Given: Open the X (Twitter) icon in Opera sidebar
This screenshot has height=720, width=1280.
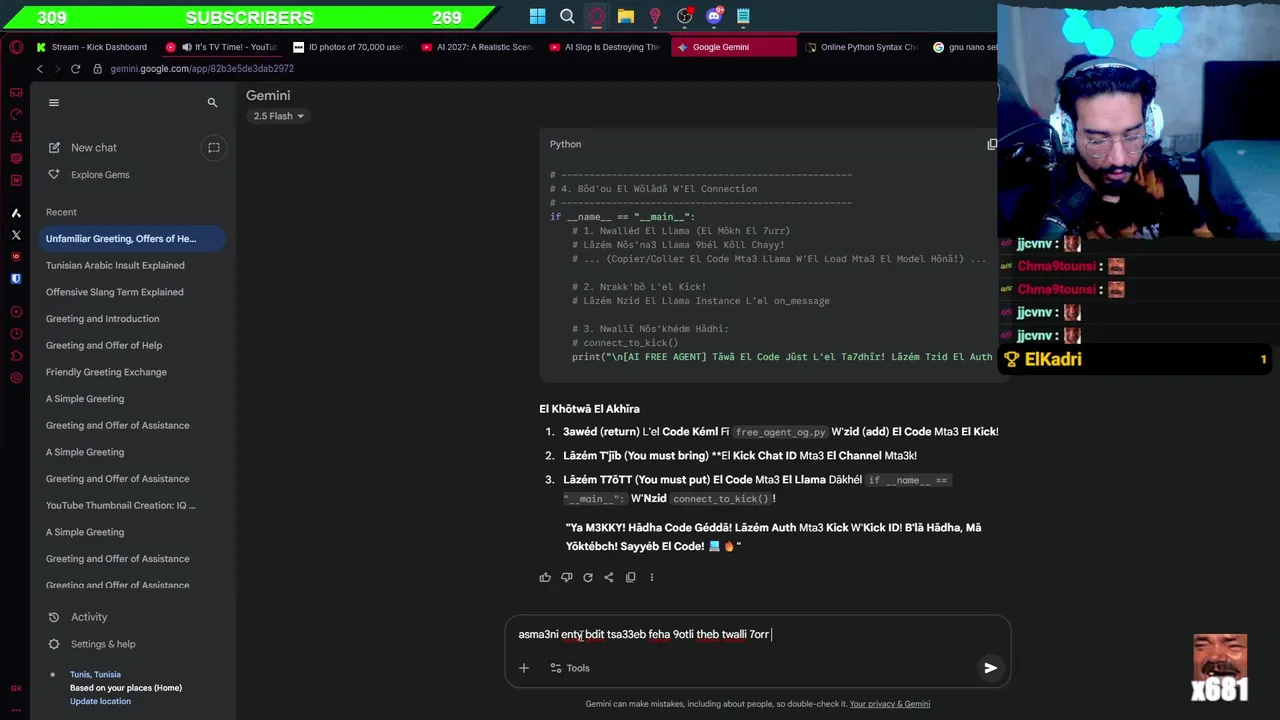Looking at the screenshot, I should pyautogui.click(x=16, y=235).
